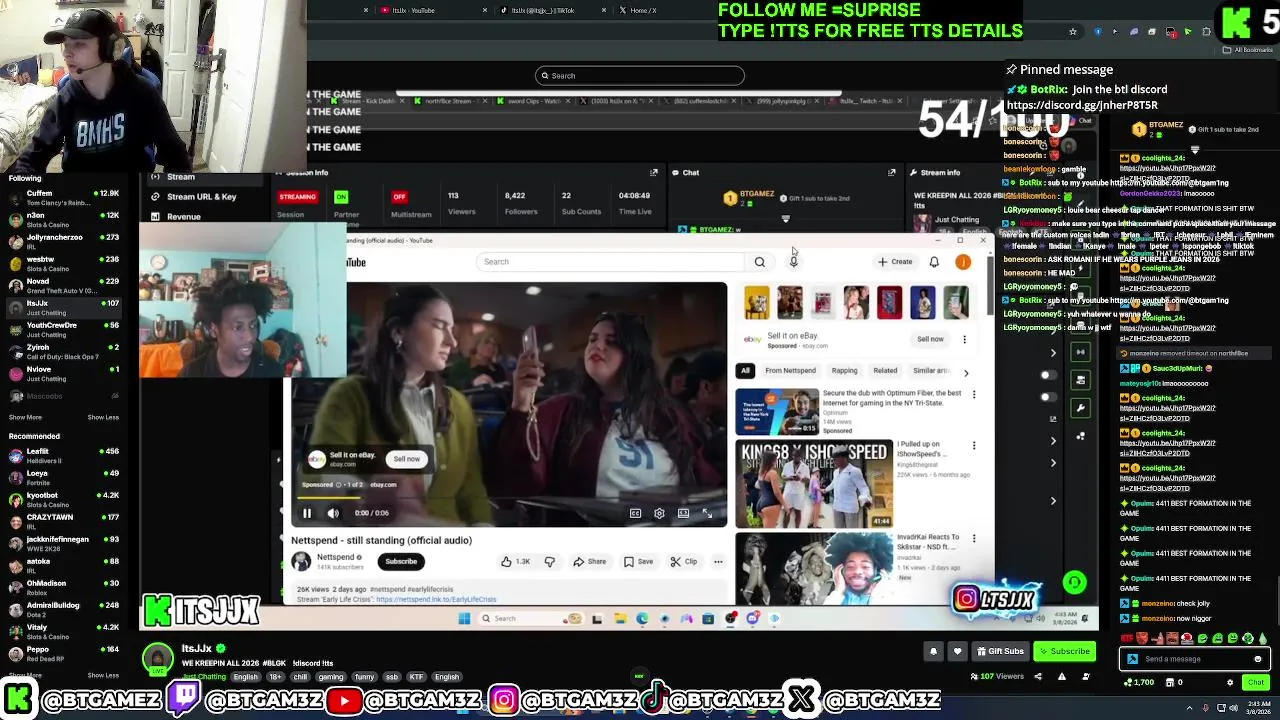Viewport: 1280px width, 720px height.
Task: Click the YouTube search input field
Action: (610, 262)
